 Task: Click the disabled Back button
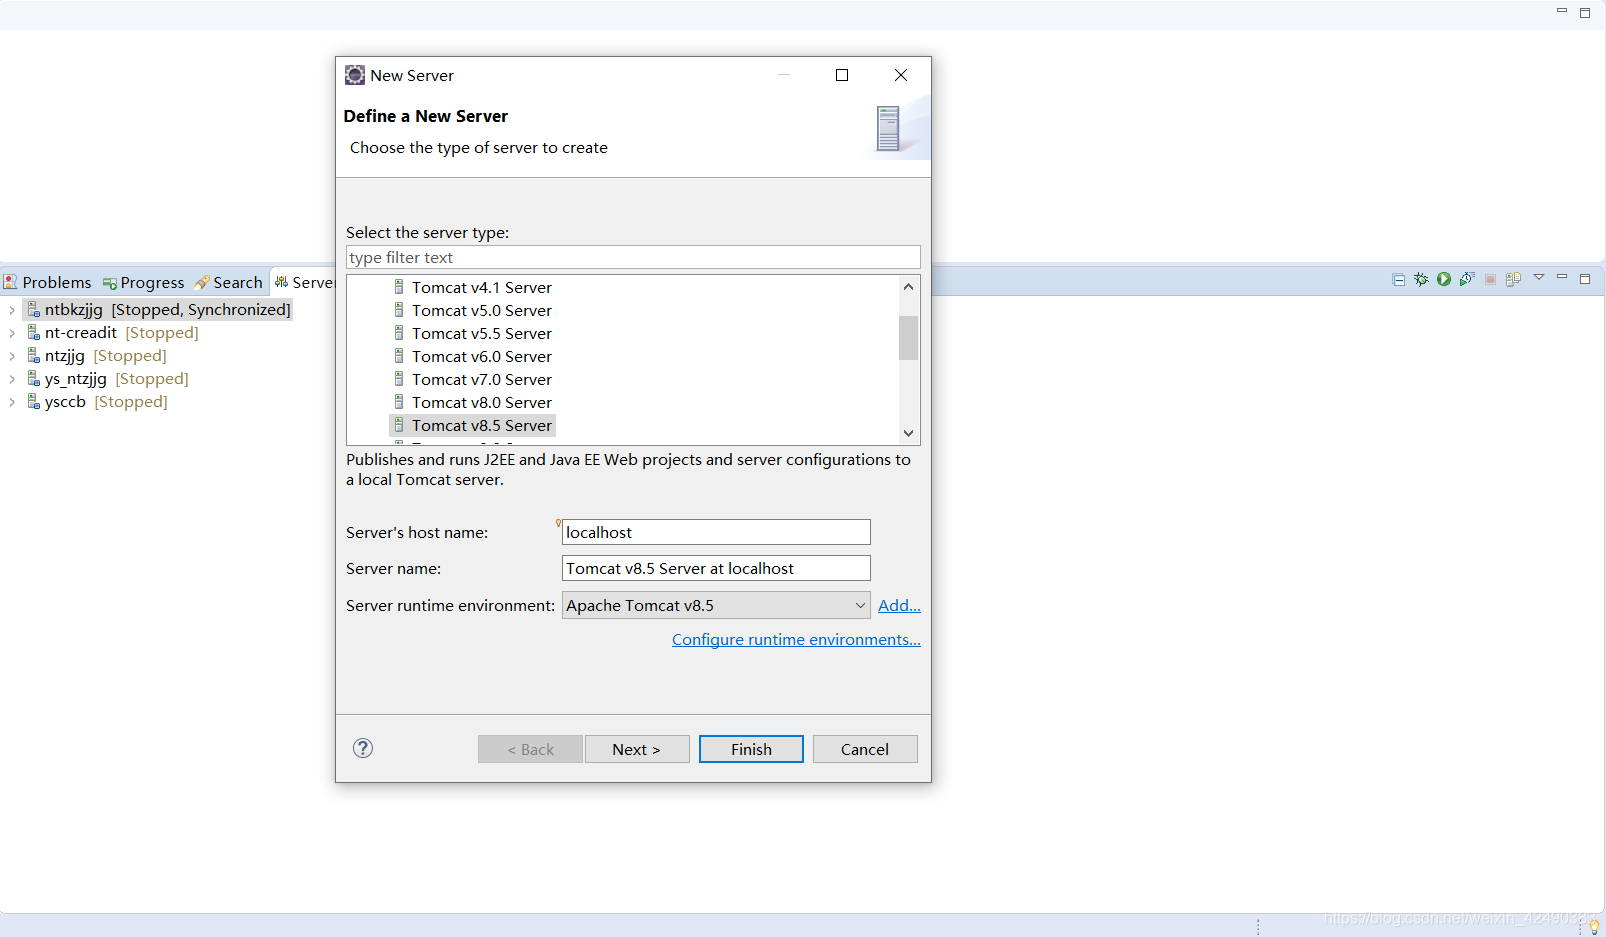pos(530,749)
